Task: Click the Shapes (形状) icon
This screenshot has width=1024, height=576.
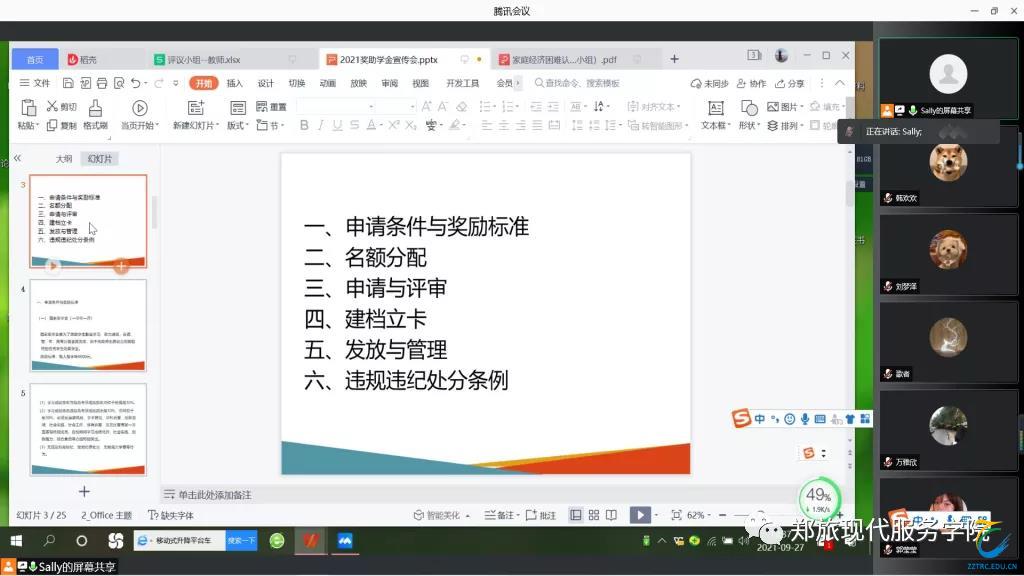Action: pyautogui.click(x=748, y=108)
